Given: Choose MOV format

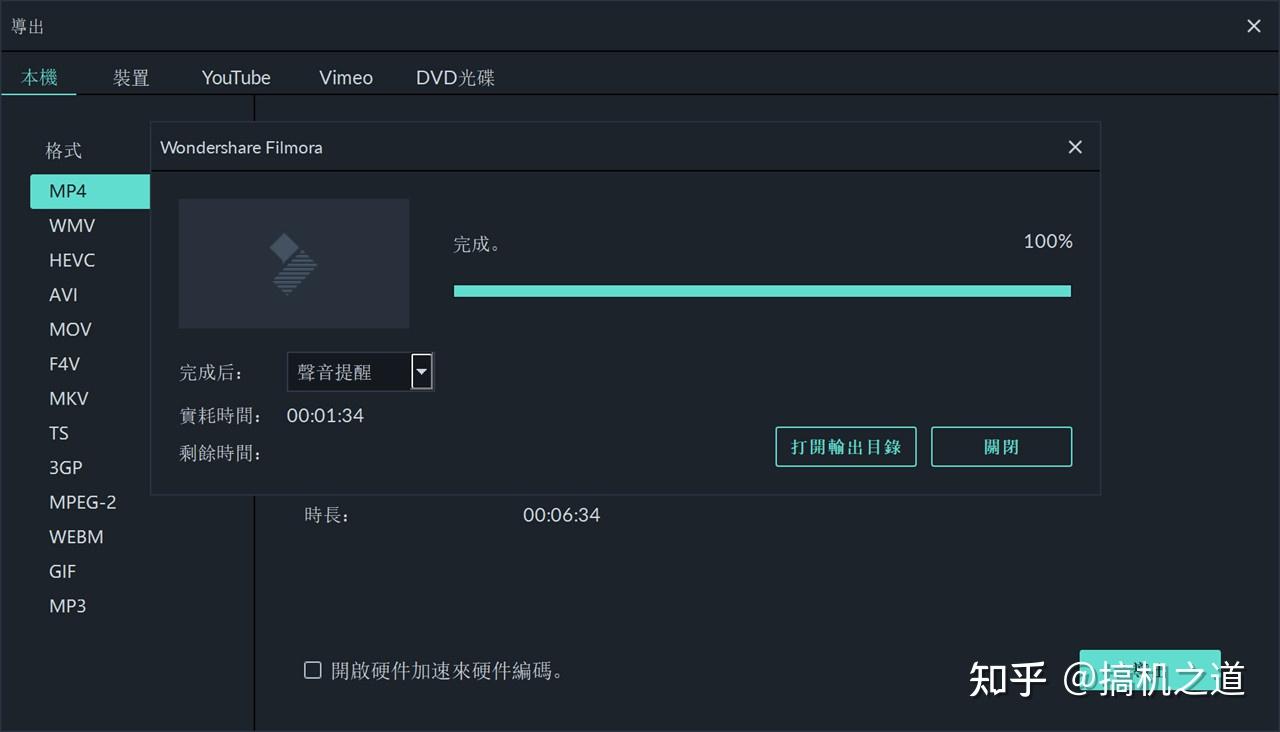Looking at the screenshot, I should point(70,329).
